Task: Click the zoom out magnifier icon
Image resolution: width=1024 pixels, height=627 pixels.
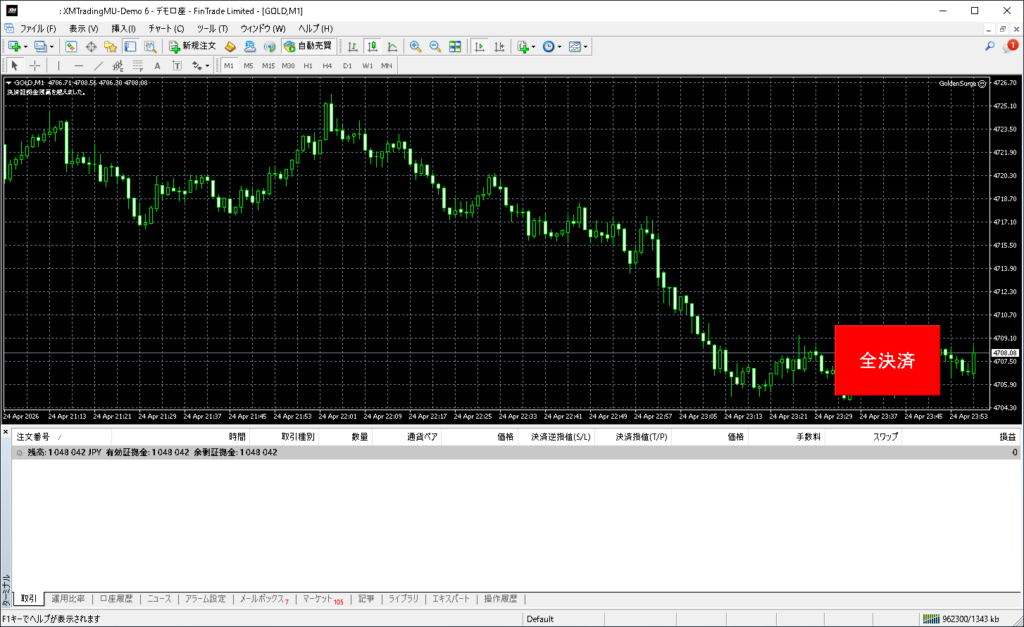Action: pyautogui.click(x=435, y=46)
